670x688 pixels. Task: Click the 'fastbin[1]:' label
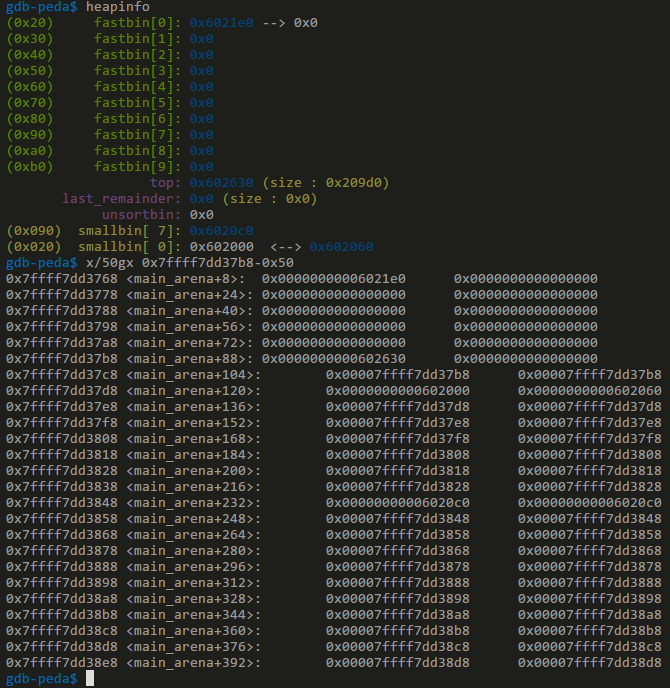(x=137, y=39)
